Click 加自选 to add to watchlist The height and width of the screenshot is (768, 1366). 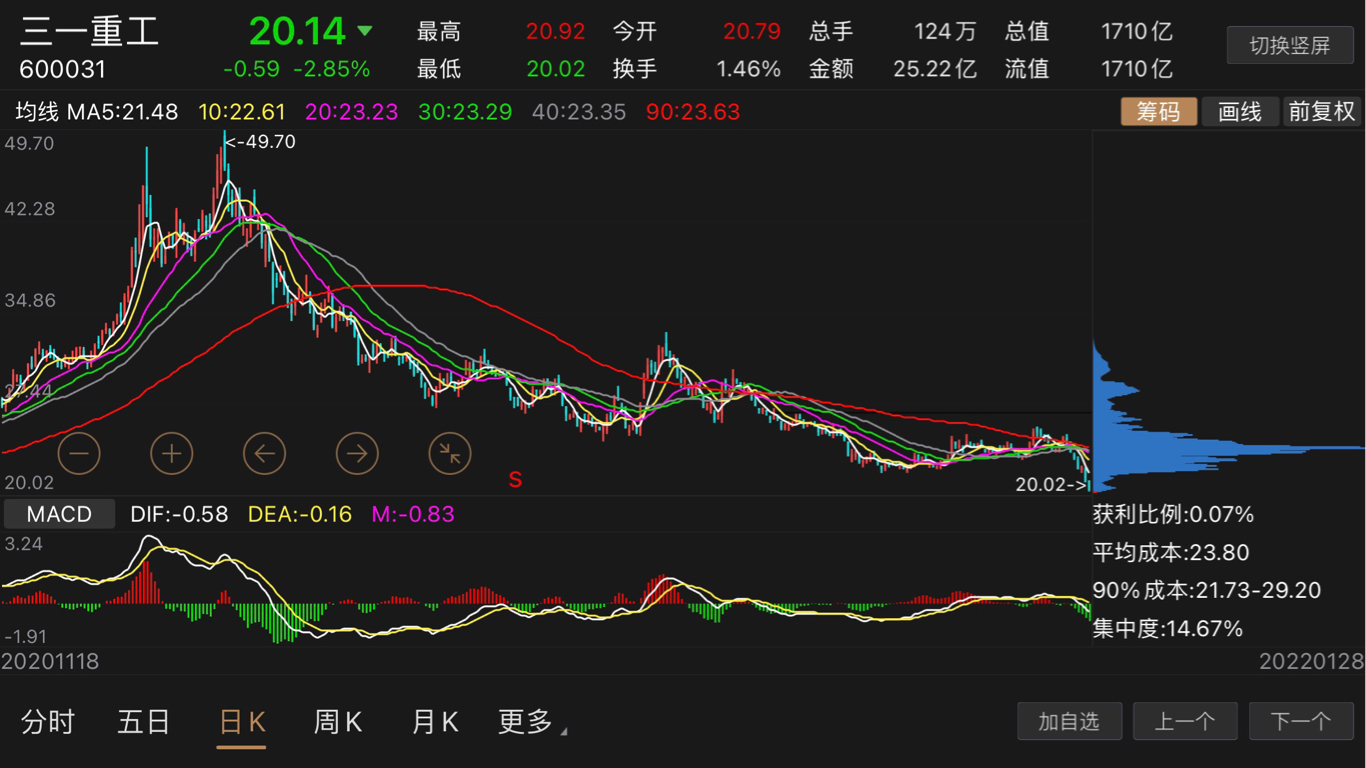(1069, 721)
